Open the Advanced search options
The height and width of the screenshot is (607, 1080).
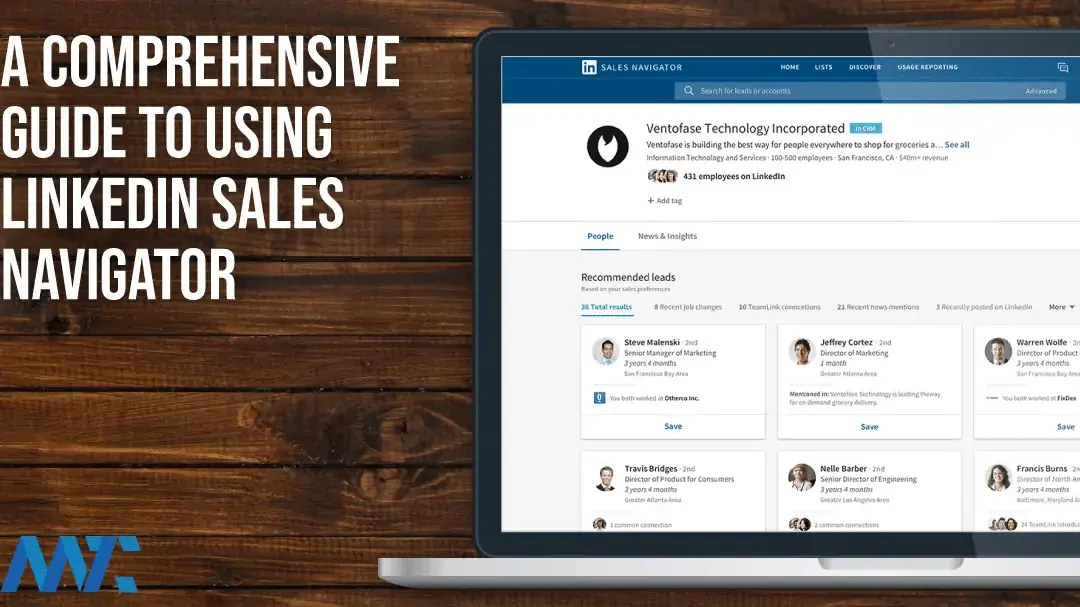point(1040,91)
